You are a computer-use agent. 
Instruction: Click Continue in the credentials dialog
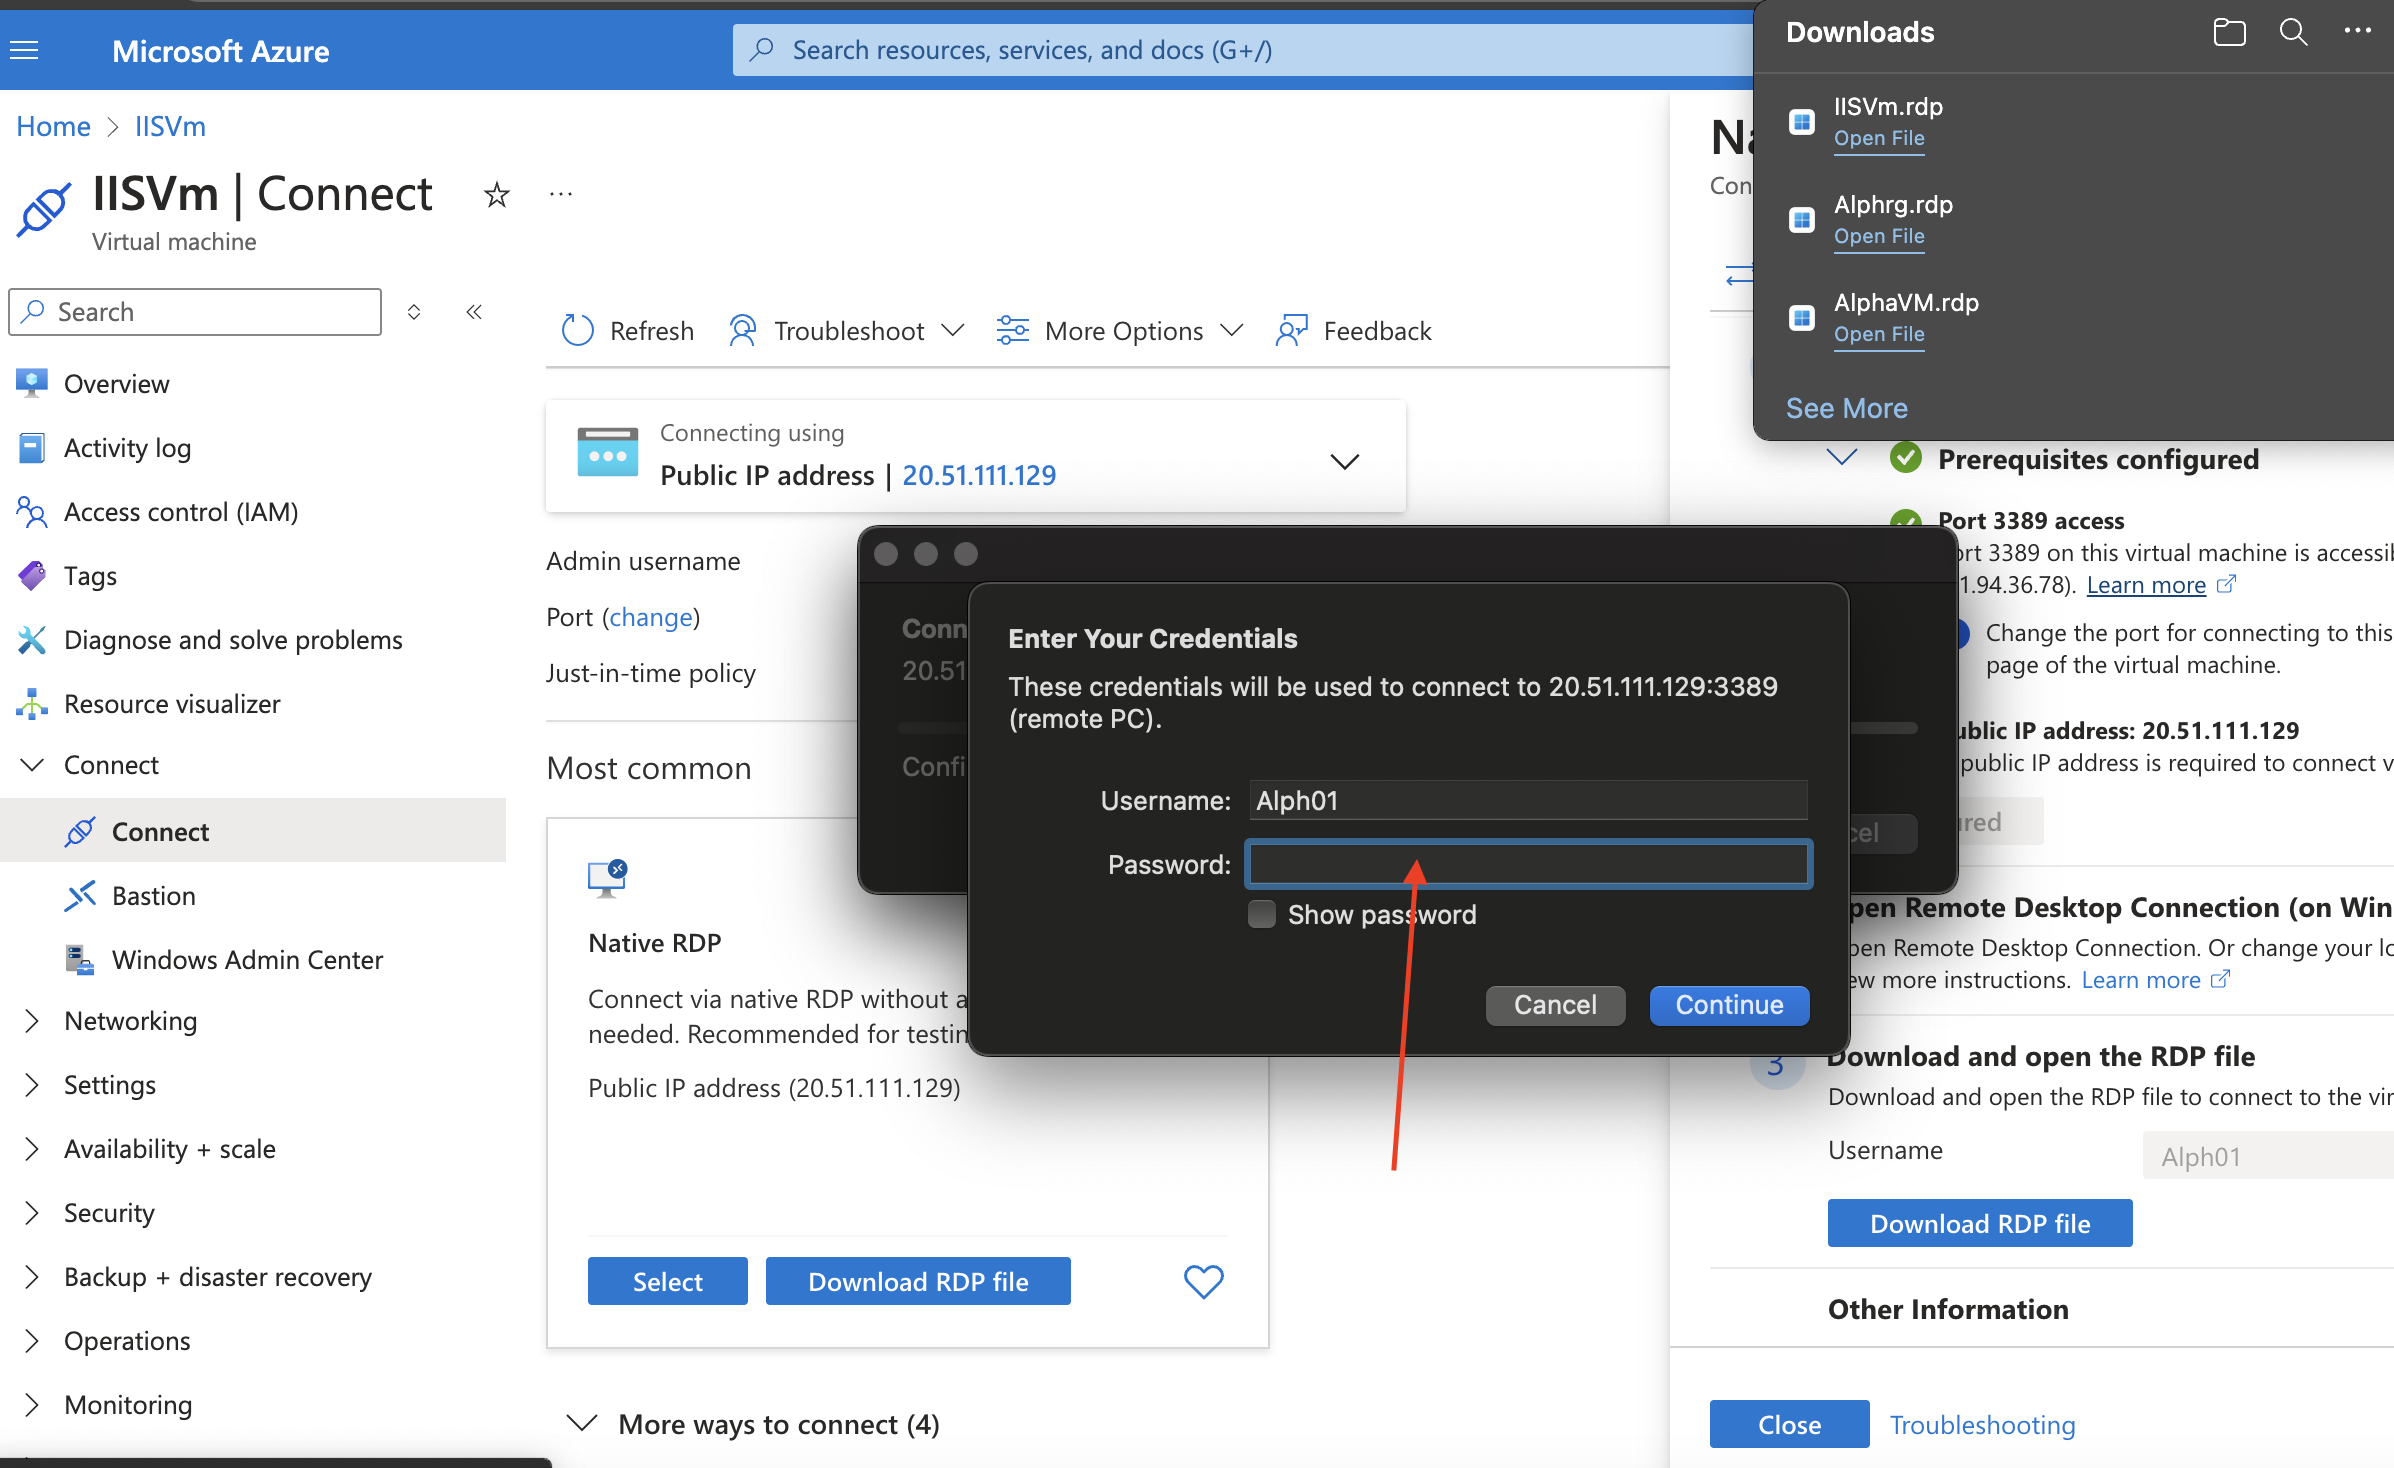(x=1729, y=1005)
